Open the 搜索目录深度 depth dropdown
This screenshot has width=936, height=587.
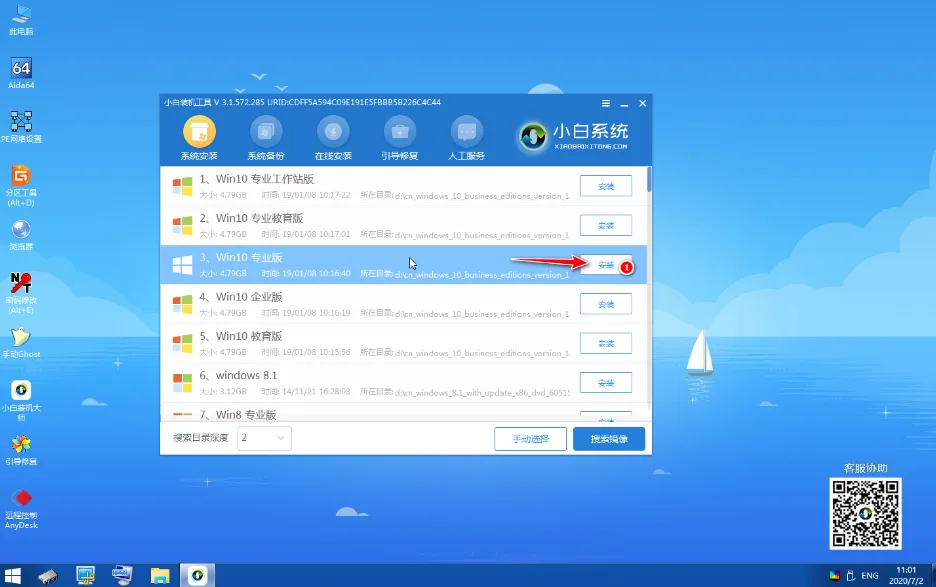263,438
